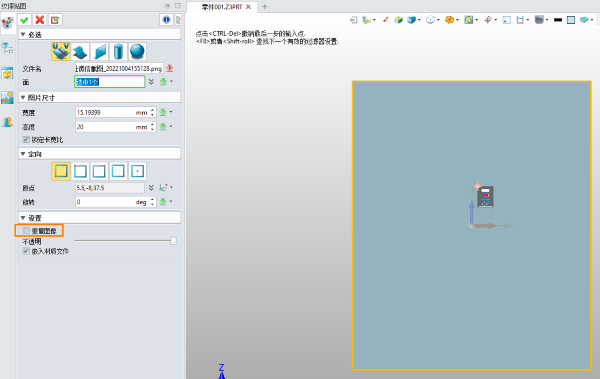Screen dimensions: 600x379
Task: Cancel with the red X icon
Action: point(40,20)
